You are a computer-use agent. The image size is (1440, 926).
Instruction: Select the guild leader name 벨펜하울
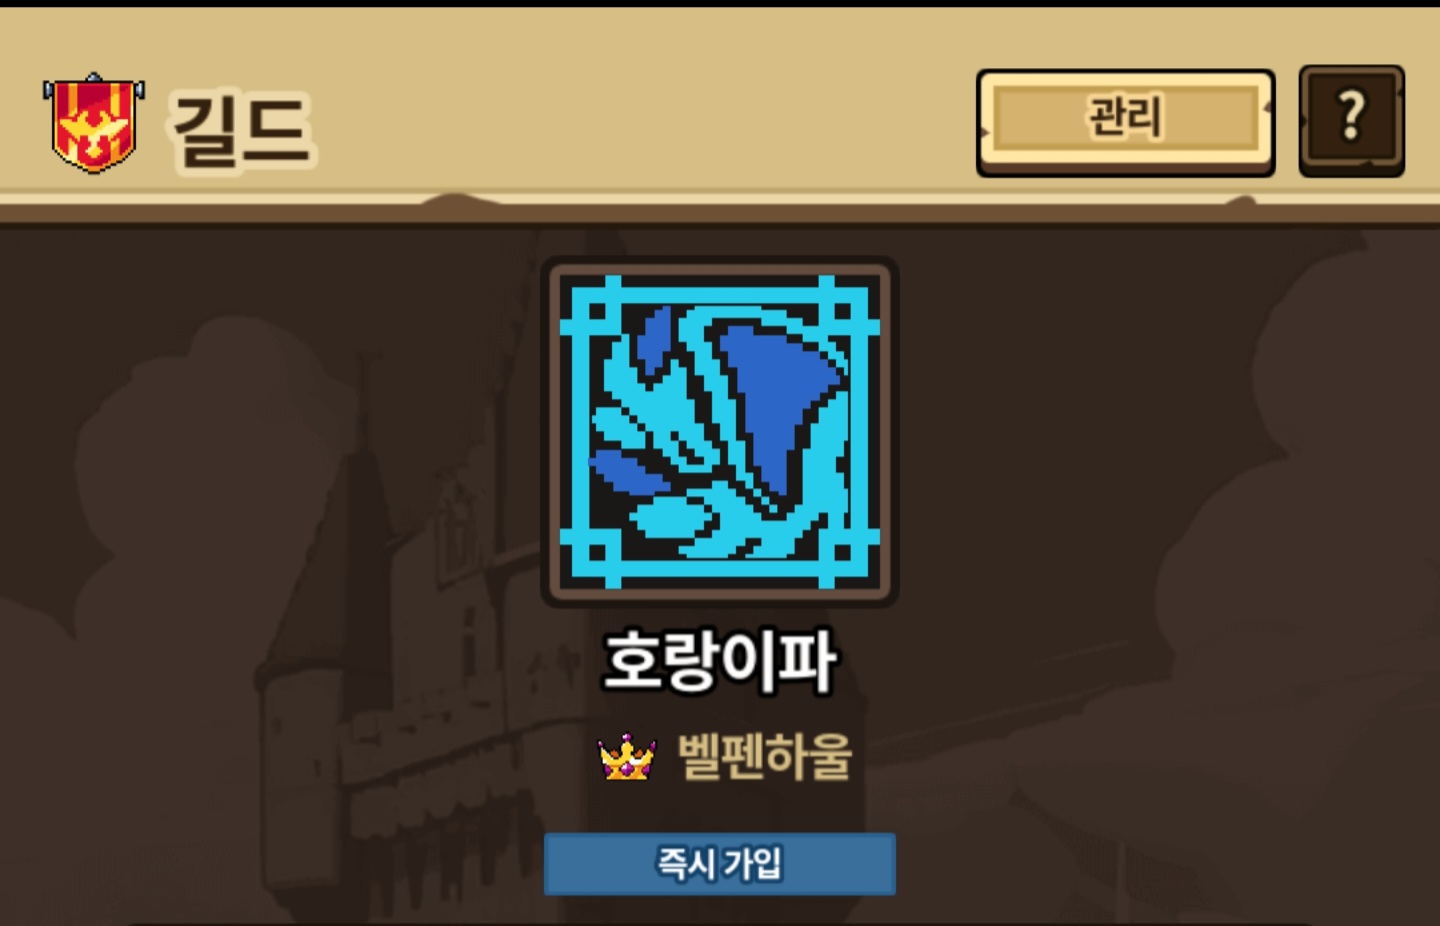pos(765,756)
